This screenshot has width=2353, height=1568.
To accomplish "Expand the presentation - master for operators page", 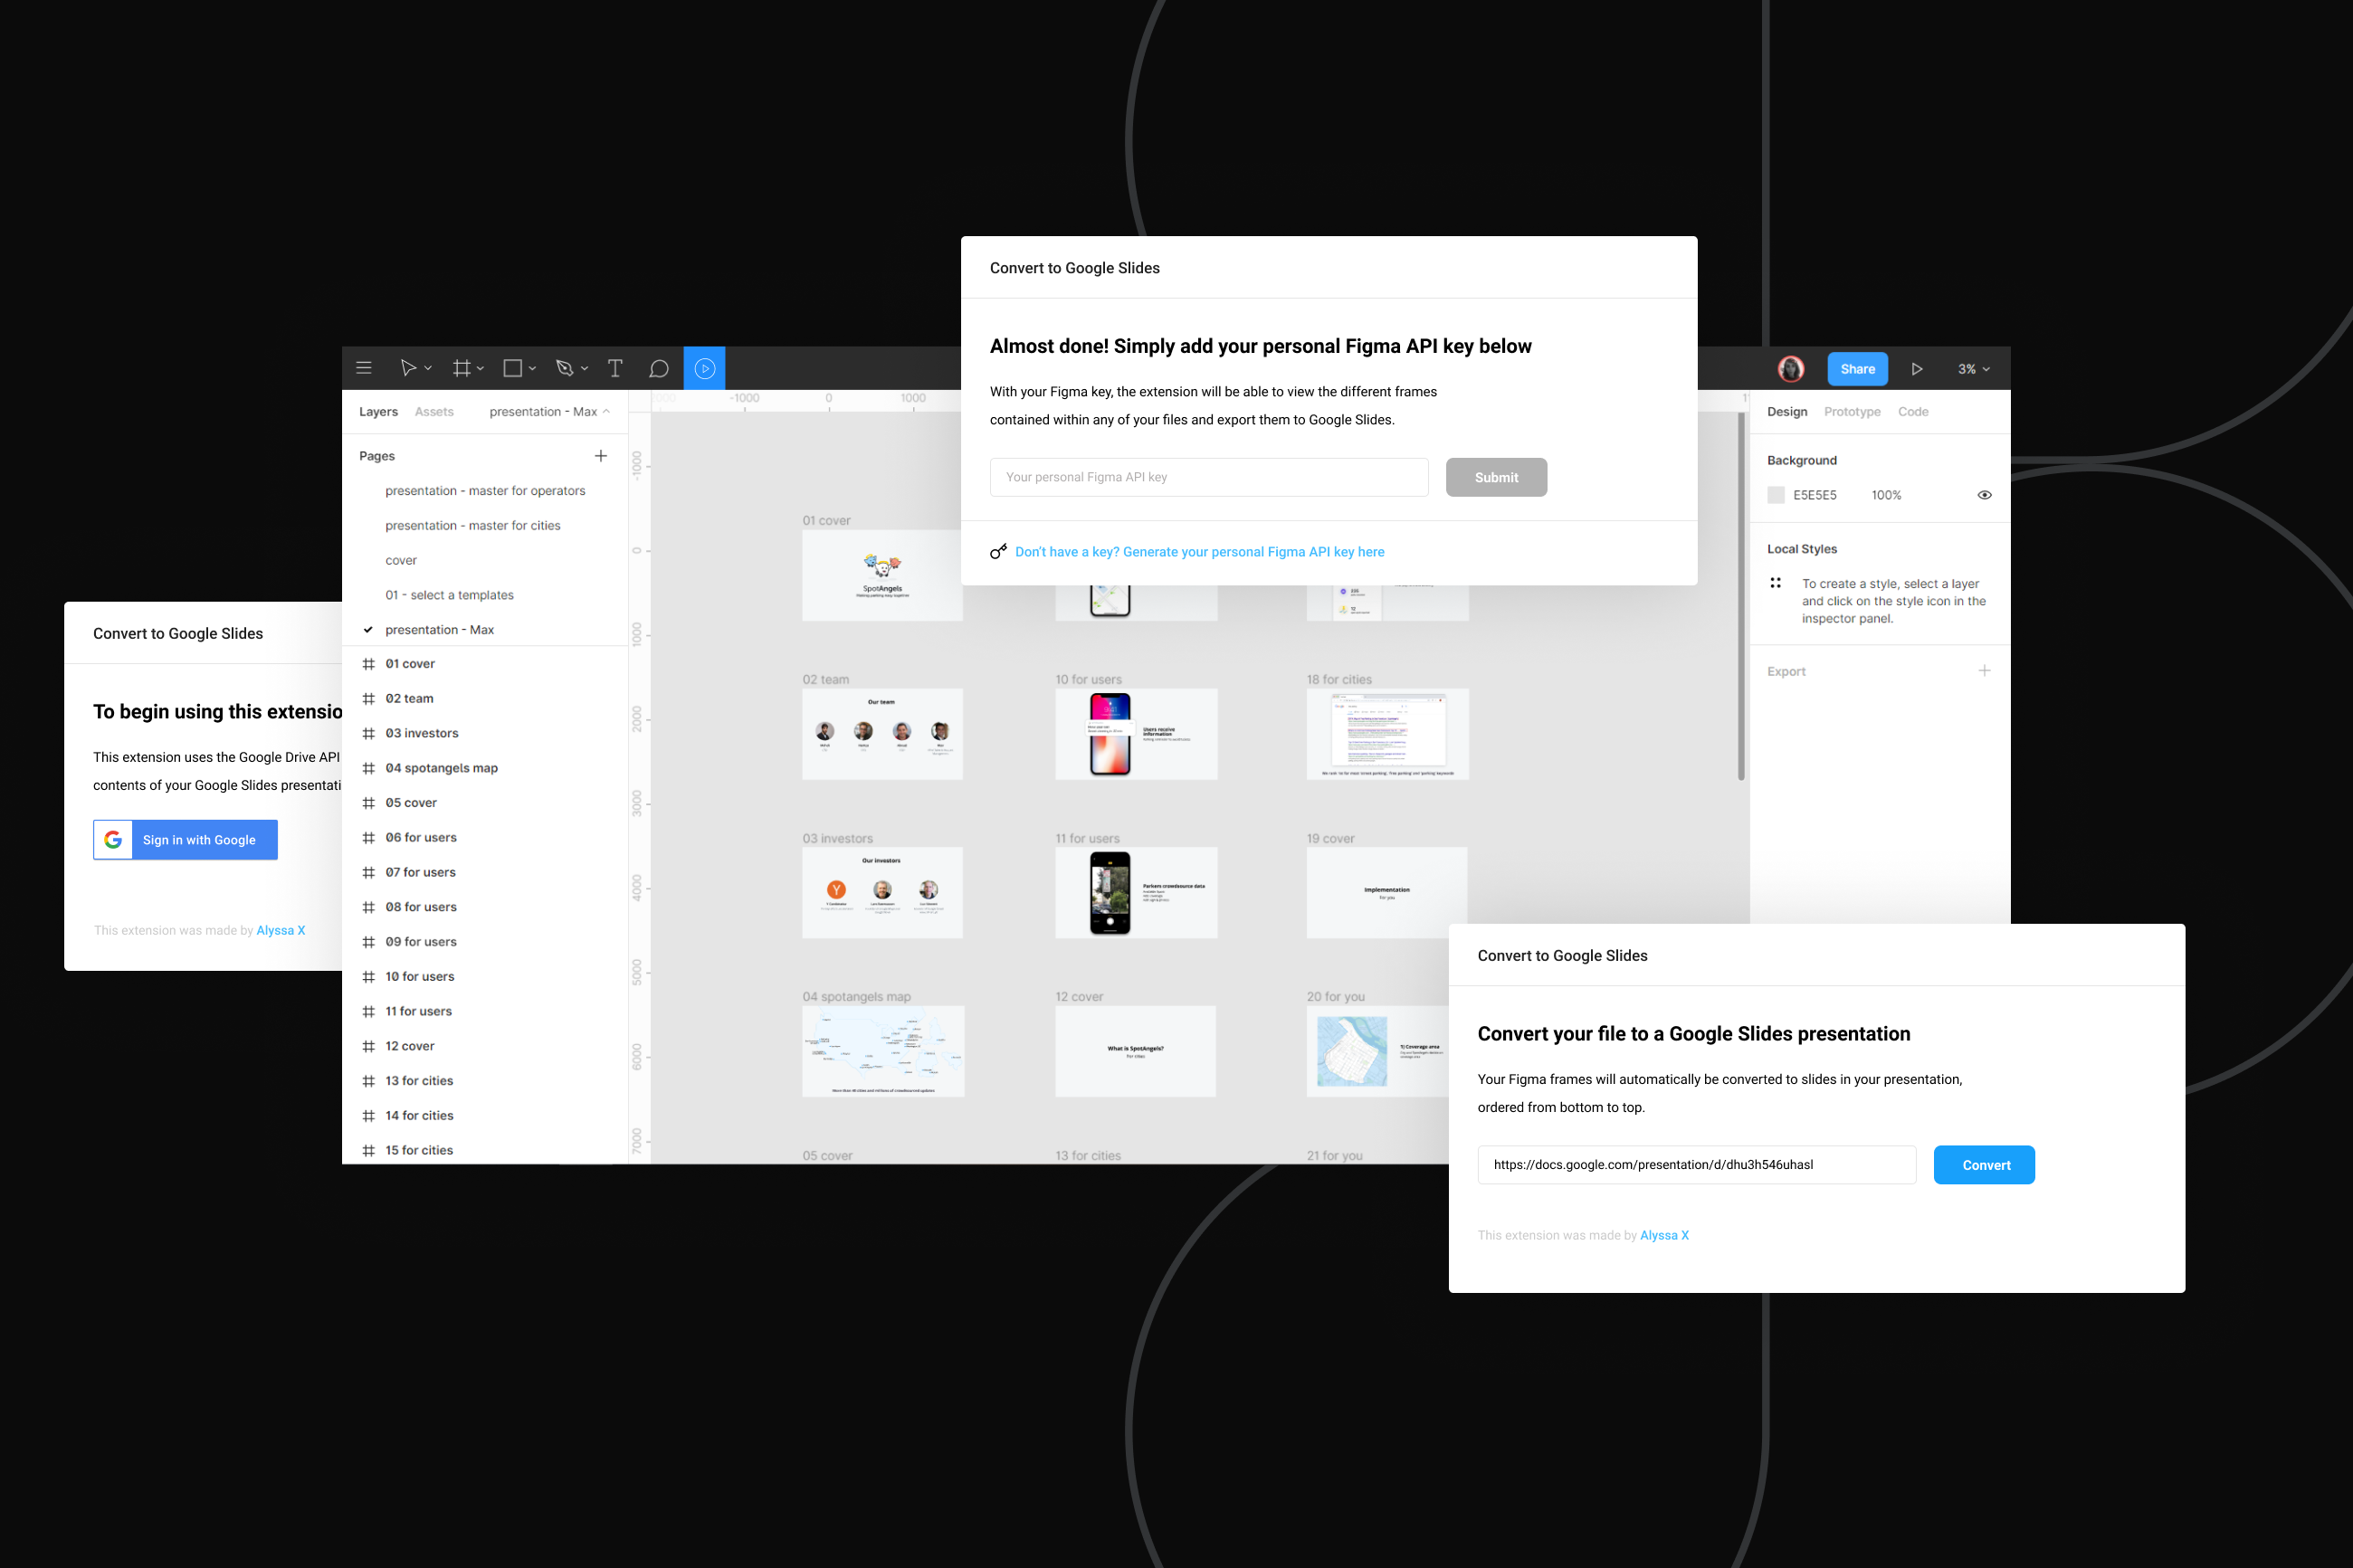I will pyautogui.click(x=484, y=490).
